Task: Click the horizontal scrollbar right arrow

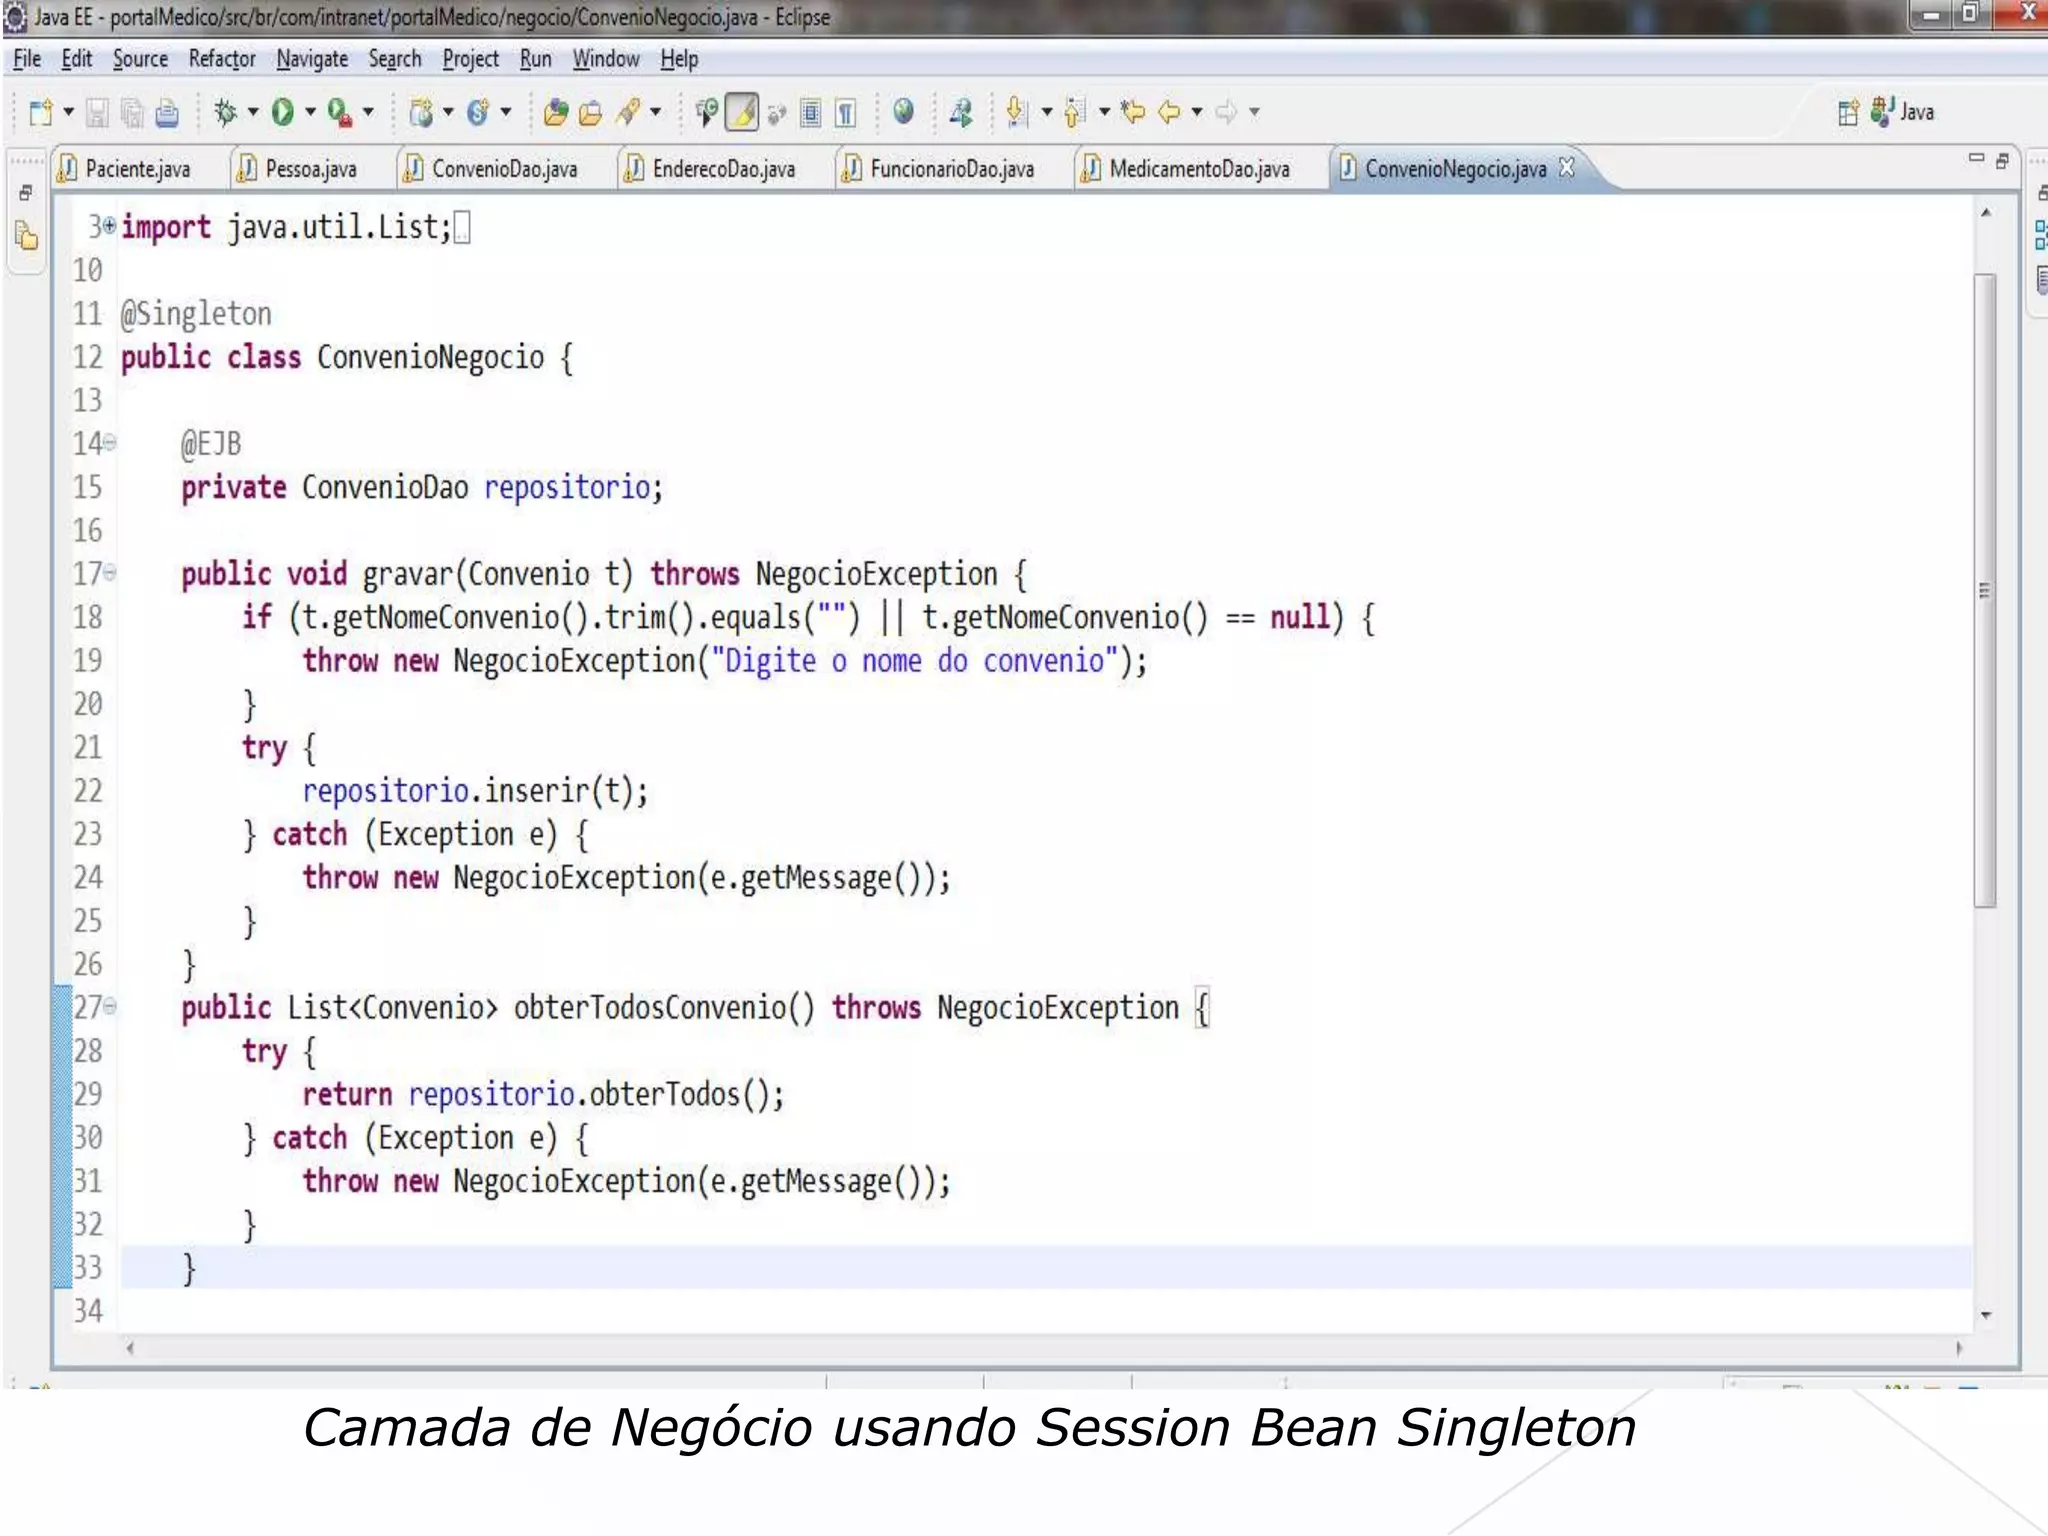Action: point(1958,1348)
